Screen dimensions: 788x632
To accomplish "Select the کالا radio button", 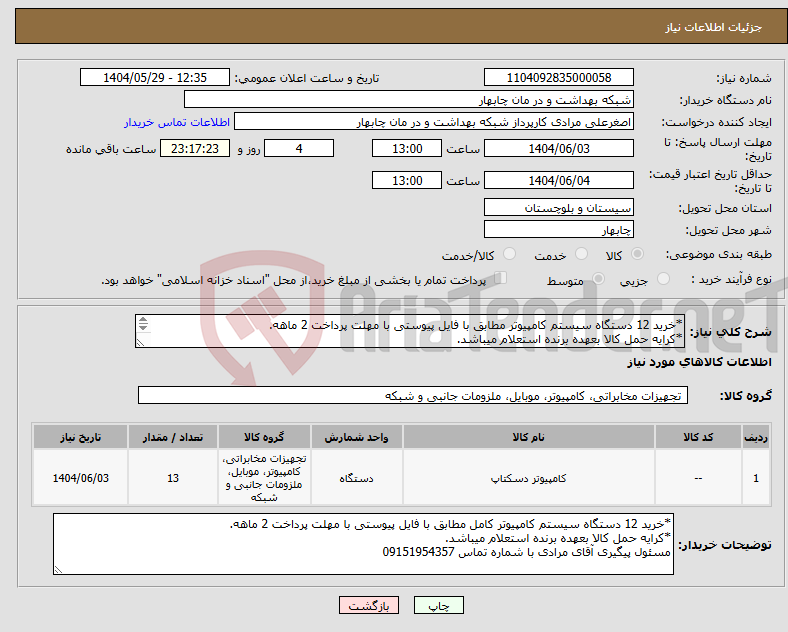I will click(x=637, y=254).
